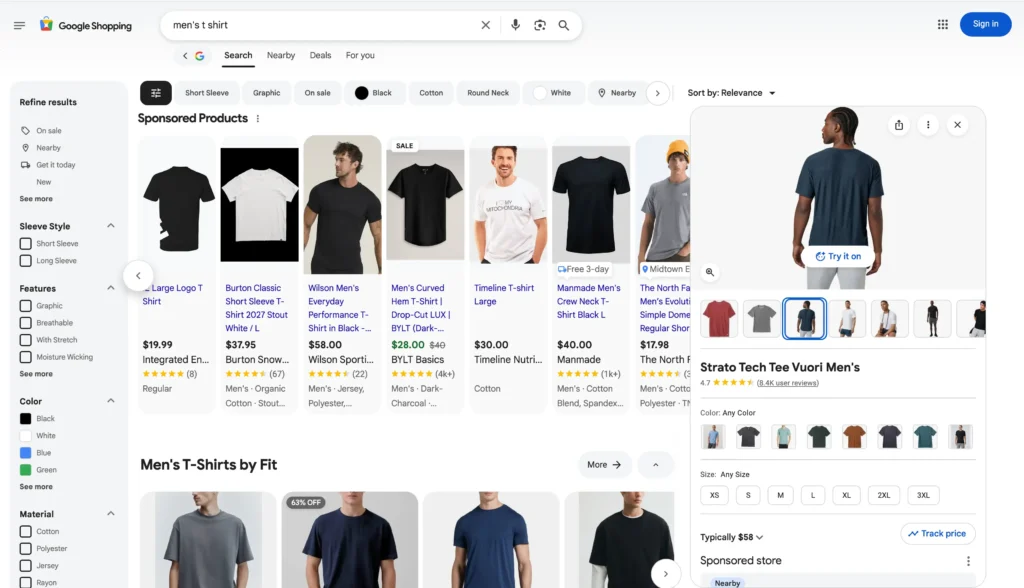View the gray shirt thumbnail
This screenshot has height=588, width=1024.
coord(761,319)
